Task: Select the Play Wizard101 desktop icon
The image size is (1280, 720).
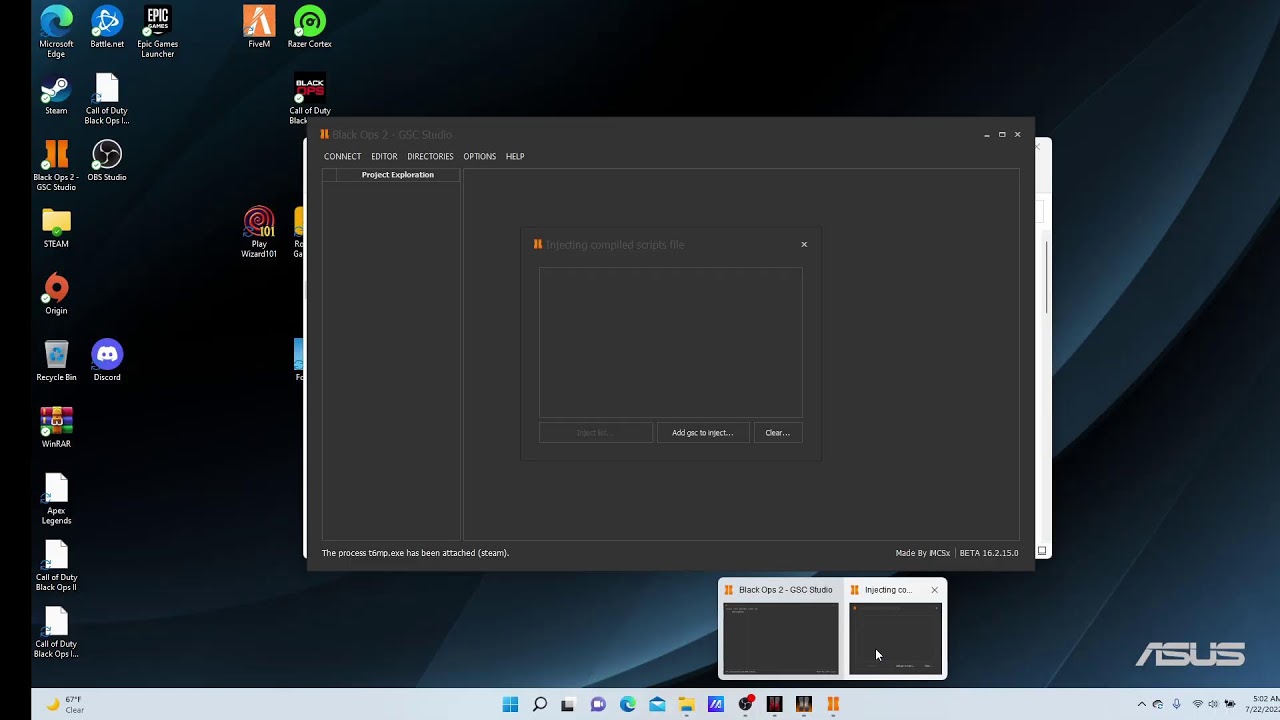Action: click(259, 232)
